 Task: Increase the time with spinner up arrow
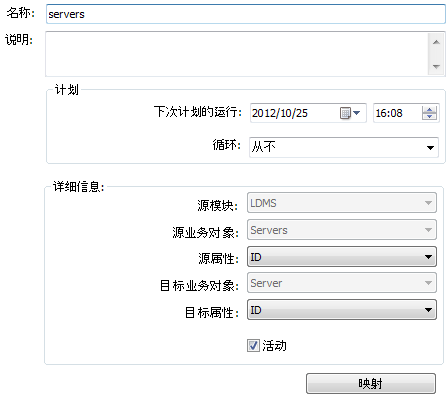pyautogui.click(x=429, y=110)
